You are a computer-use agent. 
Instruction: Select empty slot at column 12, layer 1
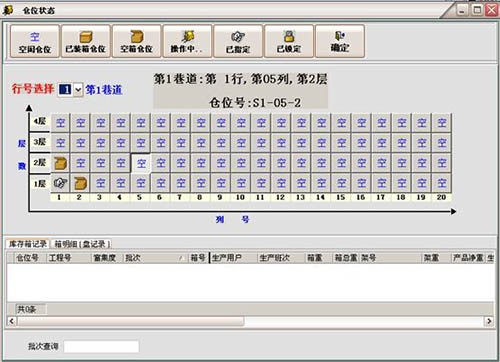(x=281, y=183)
